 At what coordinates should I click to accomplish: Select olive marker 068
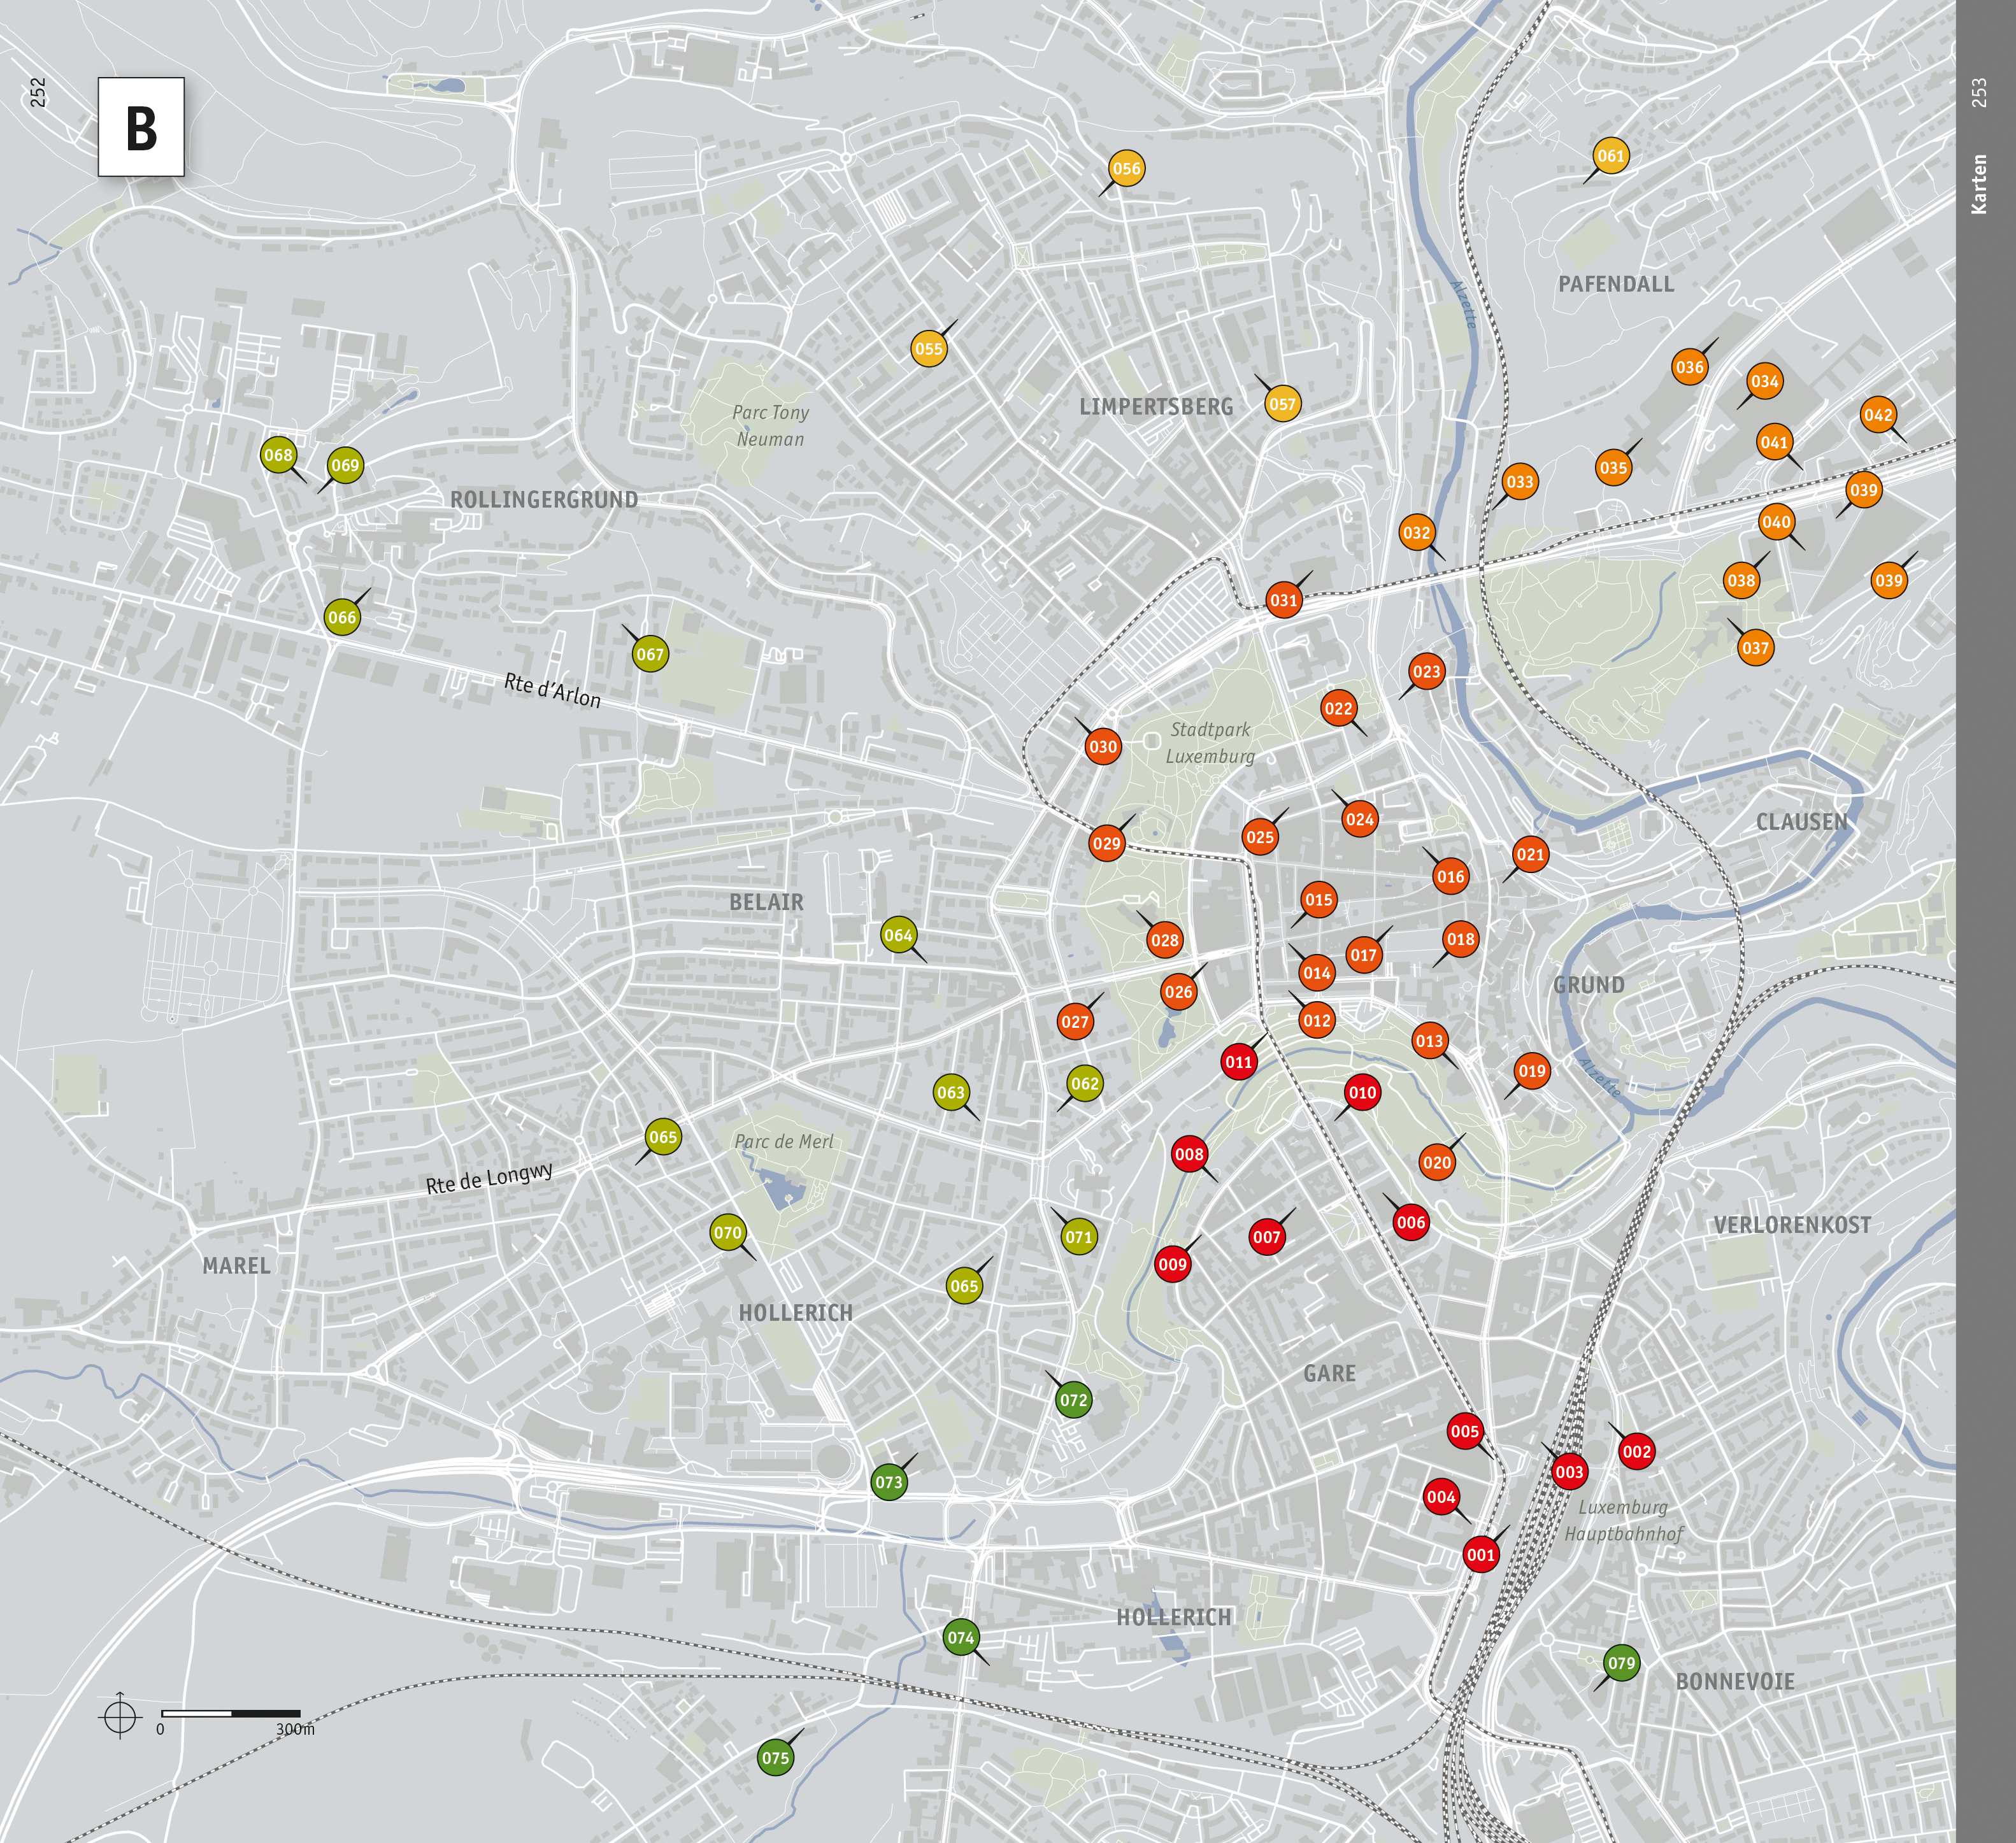[x=278, y=455]
